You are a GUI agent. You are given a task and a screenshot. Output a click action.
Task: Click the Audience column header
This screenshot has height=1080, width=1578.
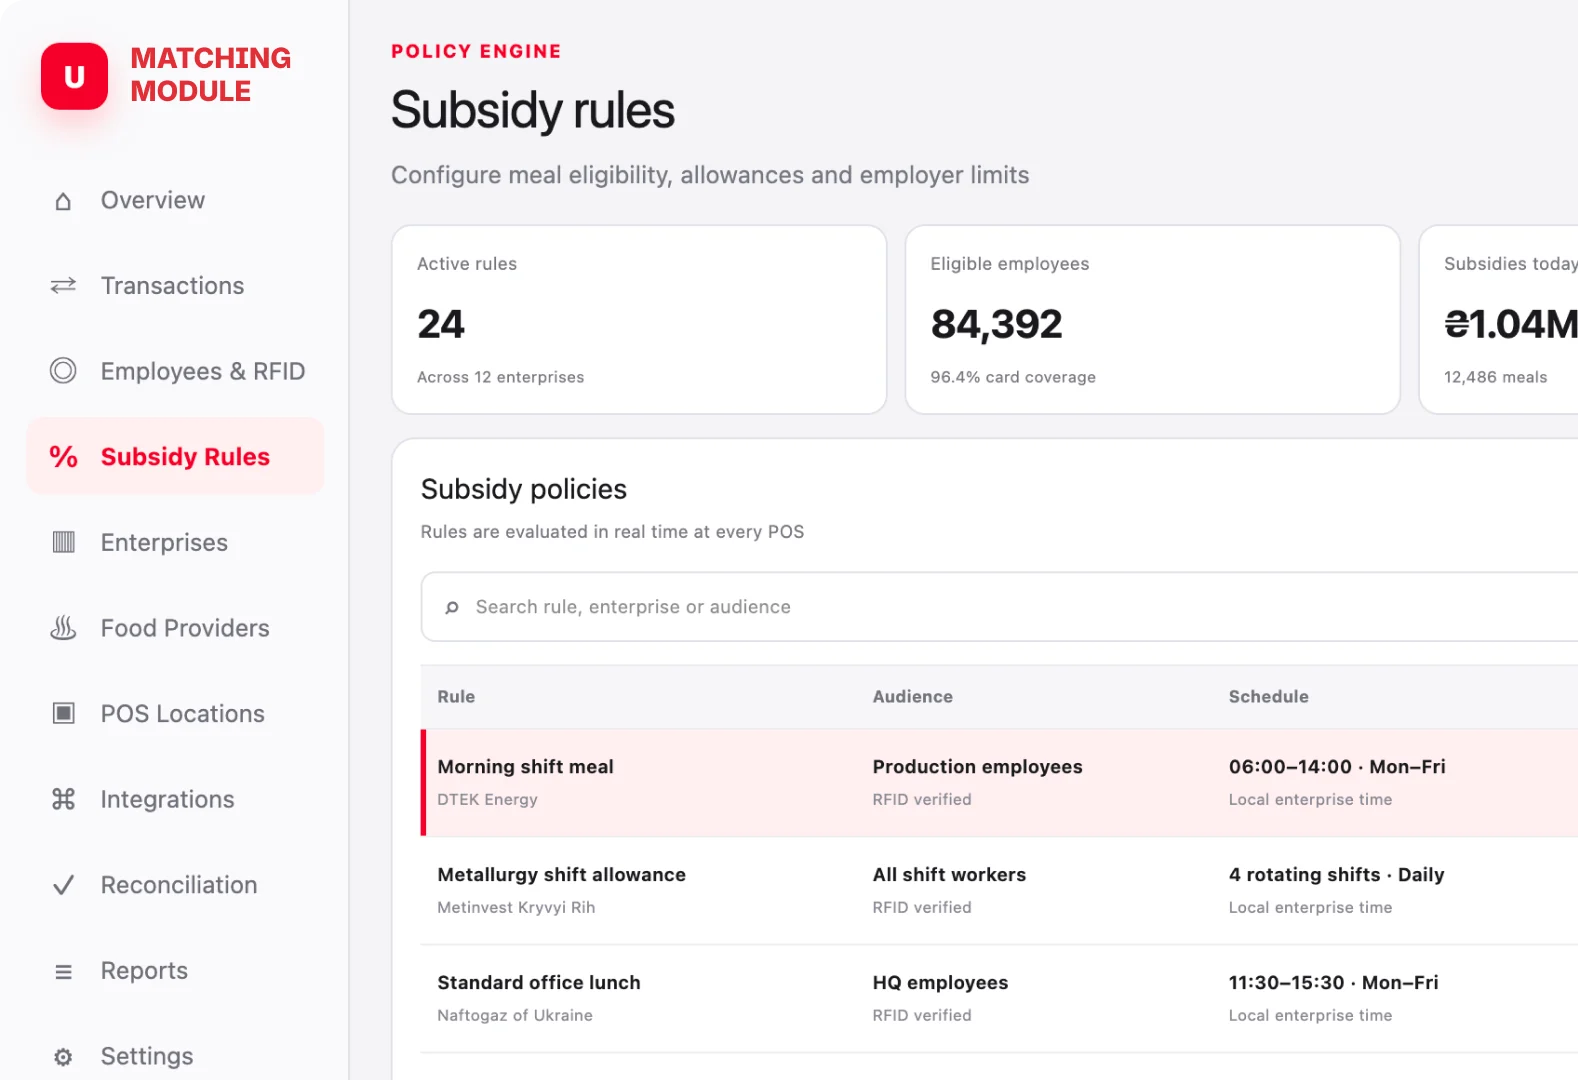point(913,697)
